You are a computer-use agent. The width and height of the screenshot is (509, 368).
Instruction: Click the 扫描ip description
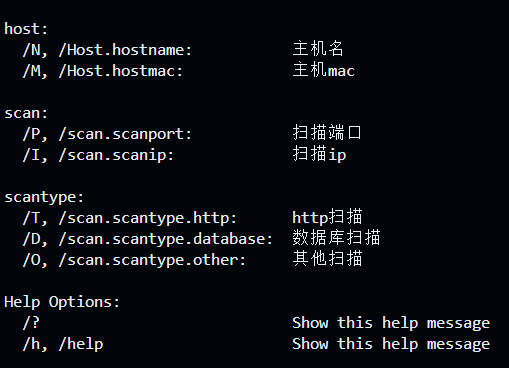click(319, 154)
